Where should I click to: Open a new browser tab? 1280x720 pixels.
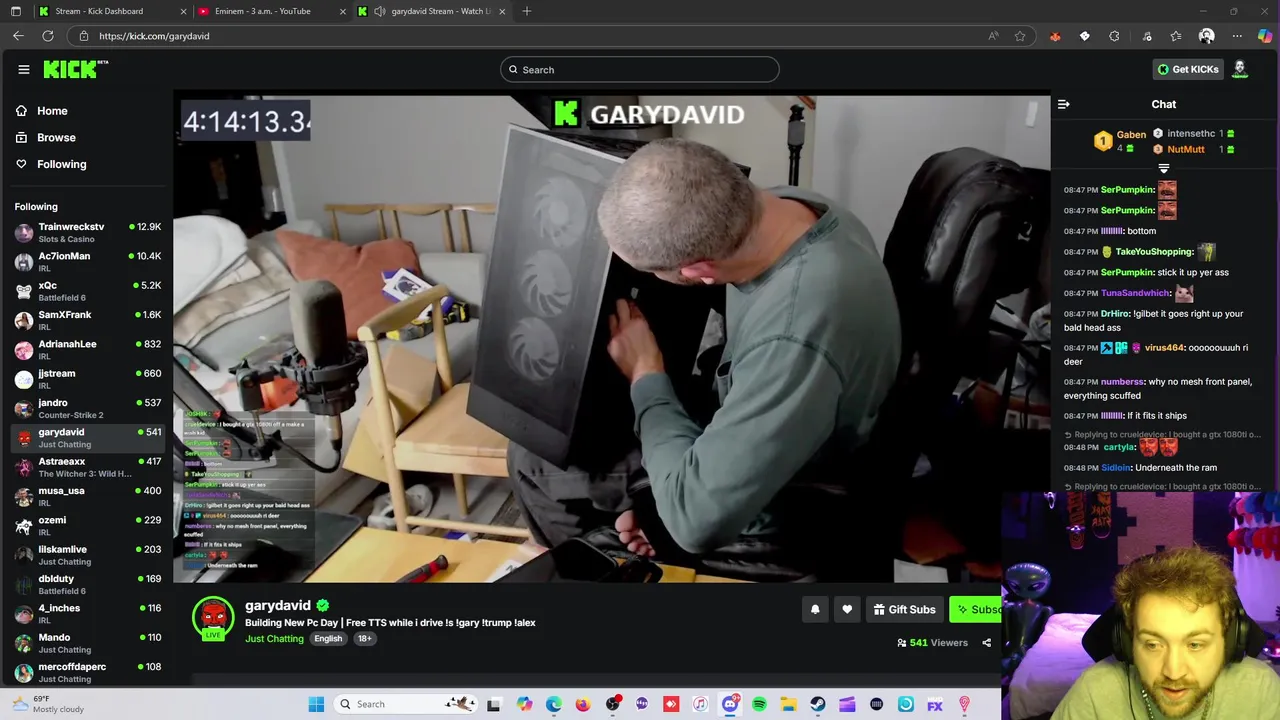click(527, 11)
